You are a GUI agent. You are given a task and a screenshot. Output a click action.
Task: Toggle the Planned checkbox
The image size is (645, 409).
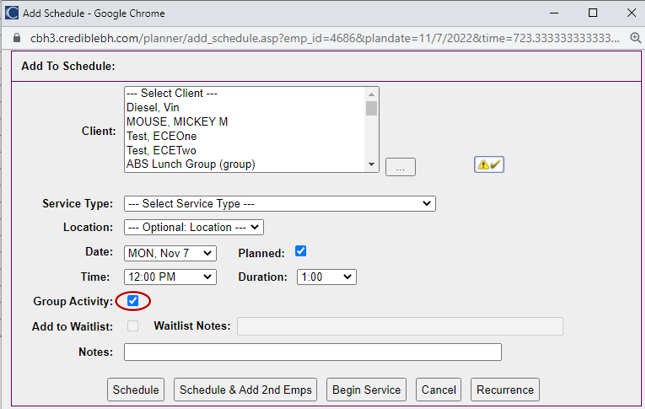point(301,252)
